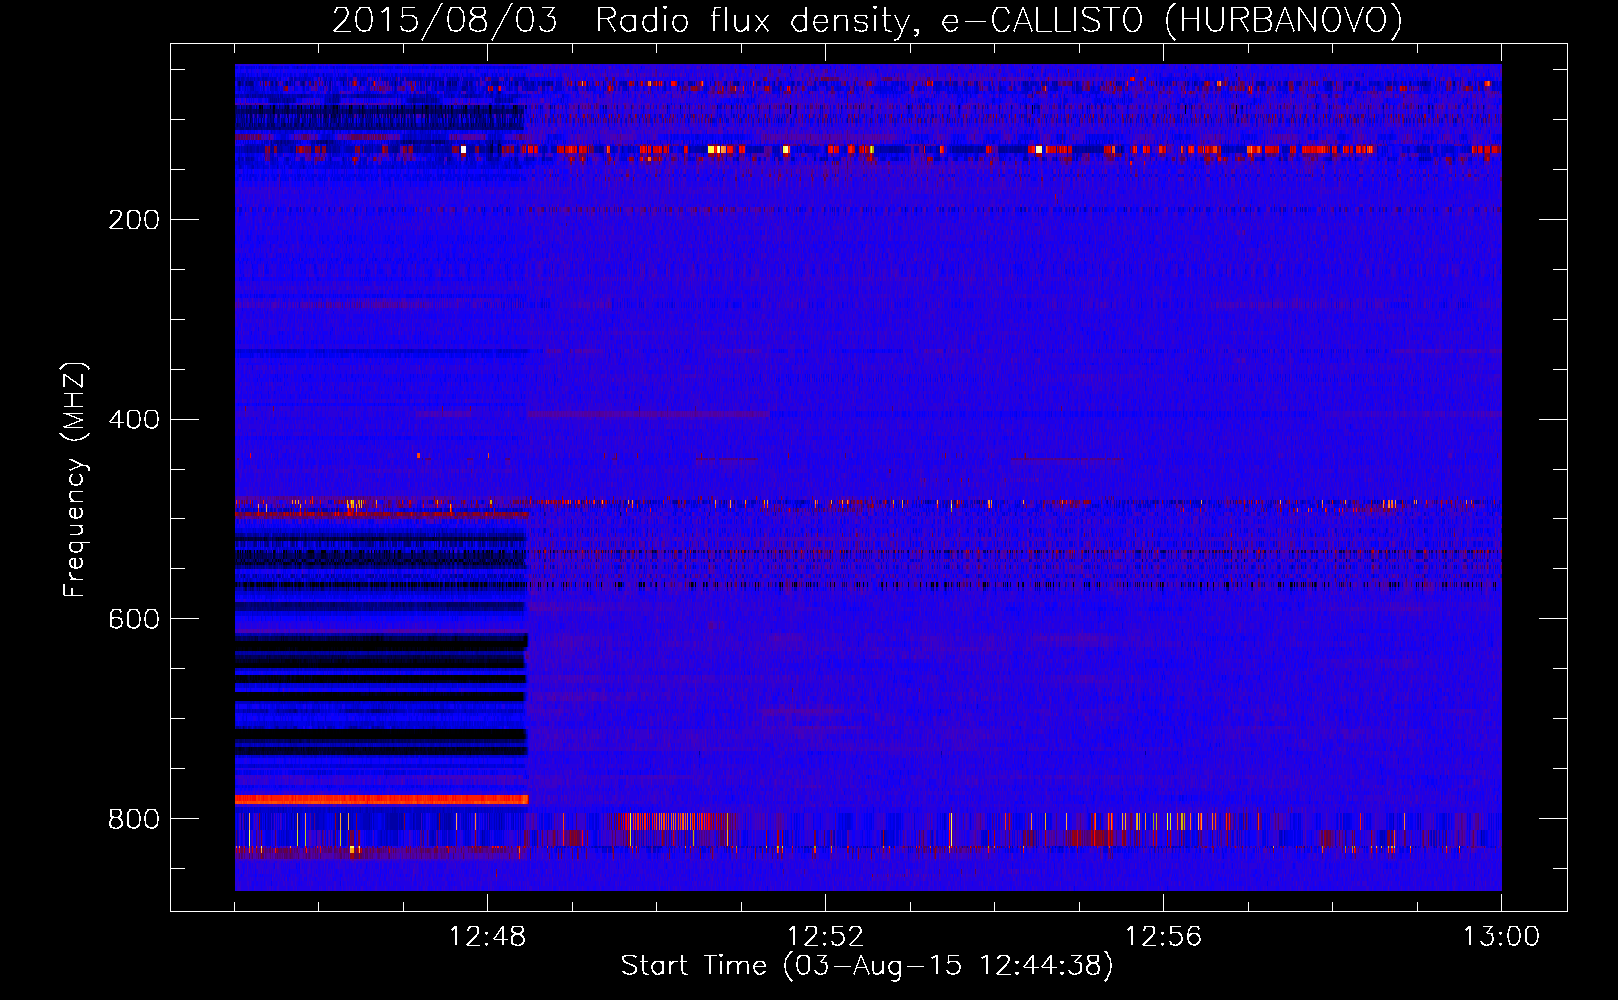The image size is (1618, 1000).
Task: Click the Start Time axis caption
Action: [867, 966]
